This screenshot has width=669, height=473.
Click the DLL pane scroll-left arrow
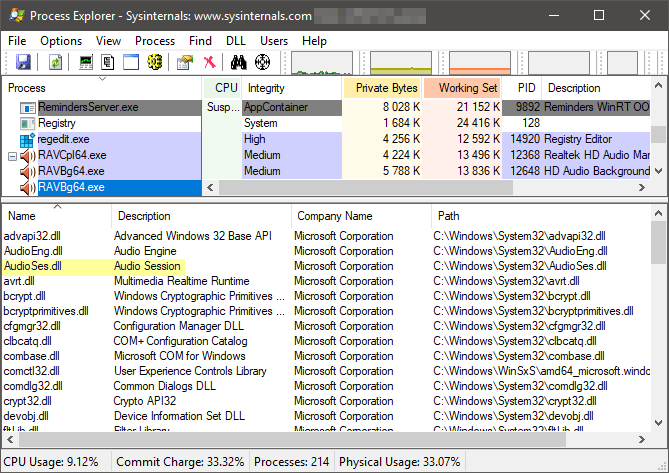click(10, 440)
